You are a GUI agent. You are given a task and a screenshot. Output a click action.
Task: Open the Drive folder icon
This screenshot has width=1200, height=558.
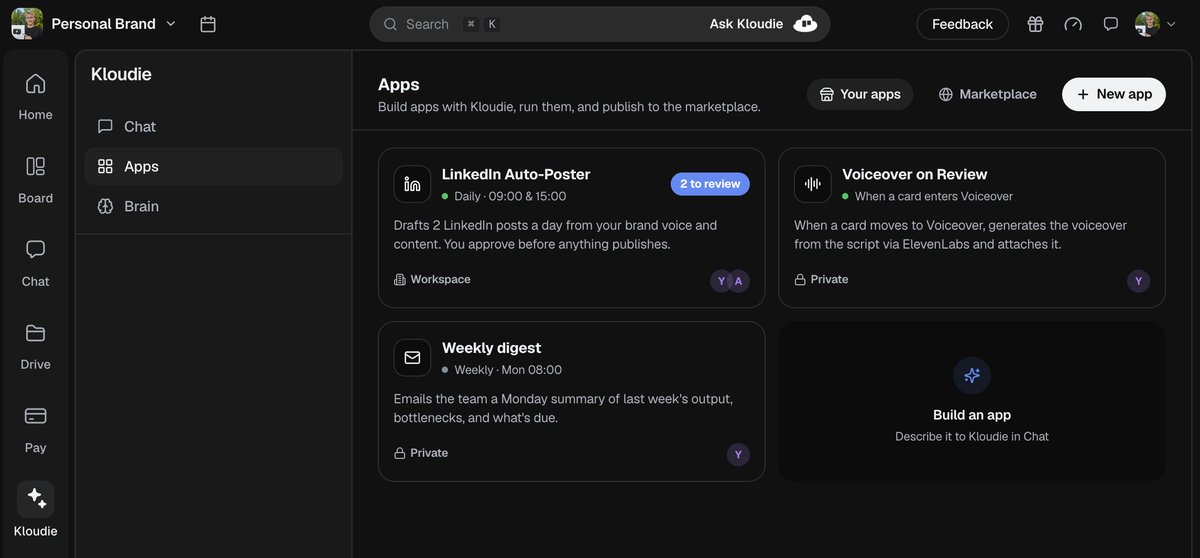[35, 333]
